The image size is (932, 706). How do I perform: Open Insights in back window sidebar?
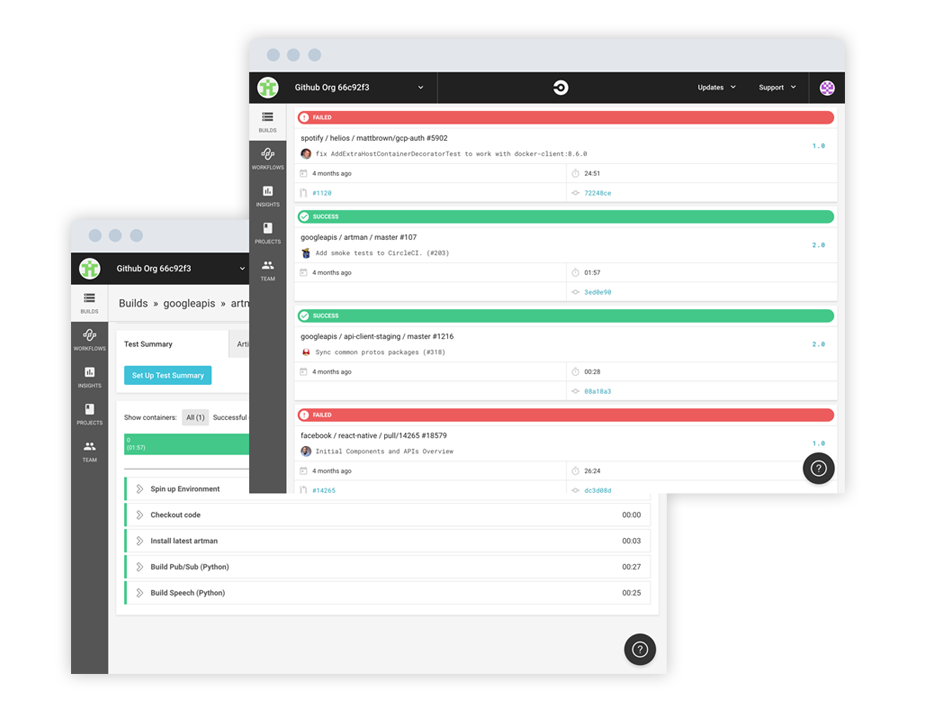click(x=89, y=377)
